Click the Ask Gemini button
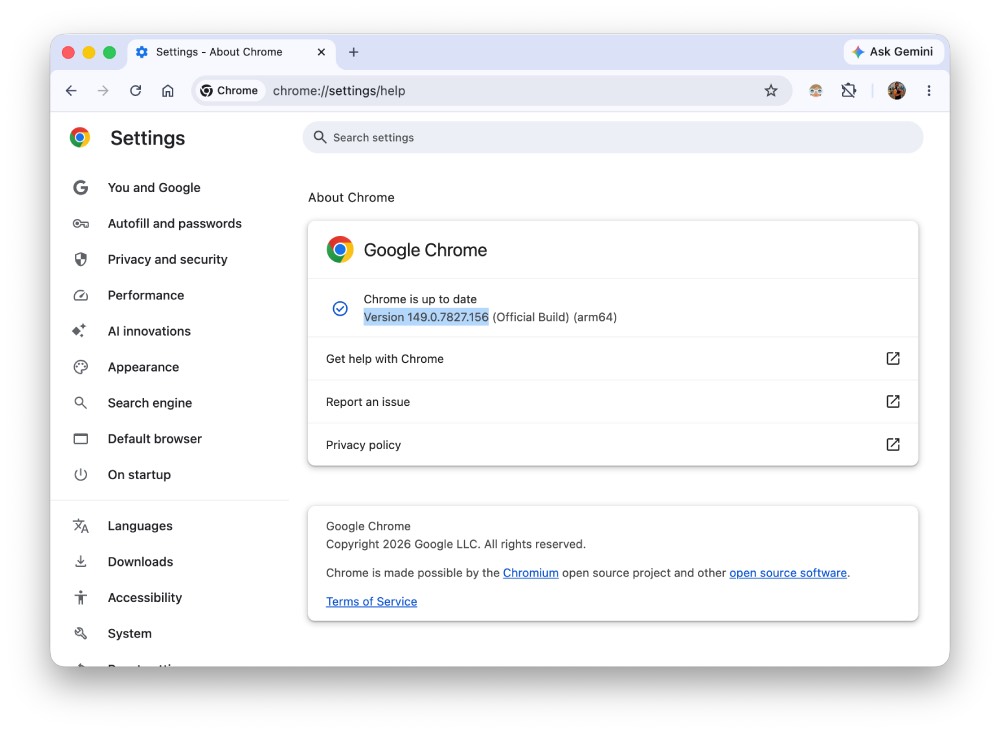1000x733 pixels. [x=893, y=52]
